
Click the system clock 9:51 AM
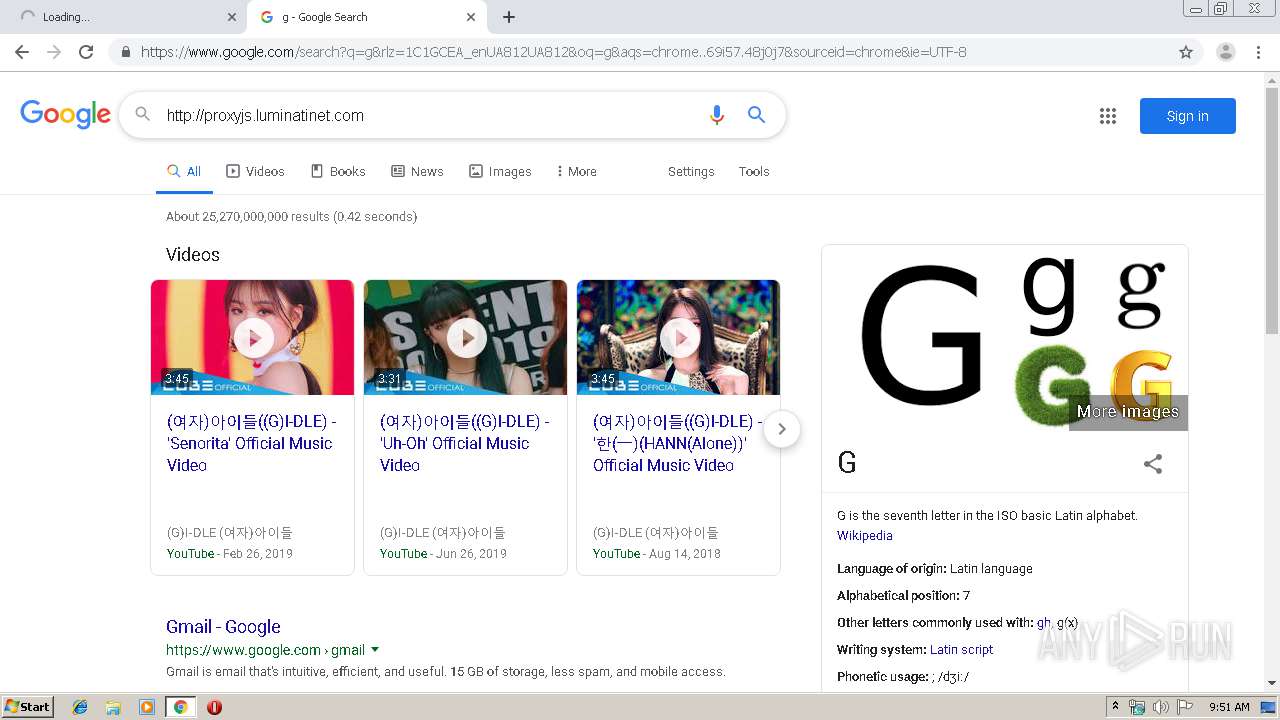[1229, 707]
